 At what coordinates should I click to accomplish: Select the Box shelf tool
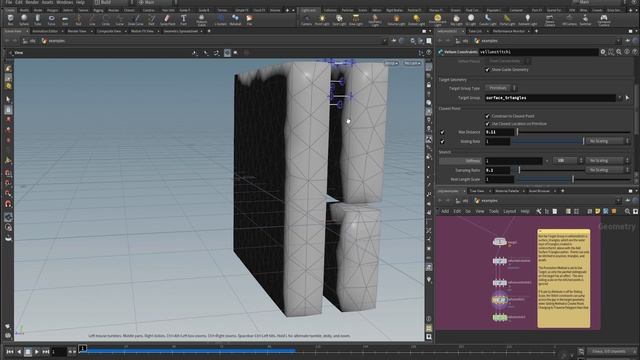point(11,20)
